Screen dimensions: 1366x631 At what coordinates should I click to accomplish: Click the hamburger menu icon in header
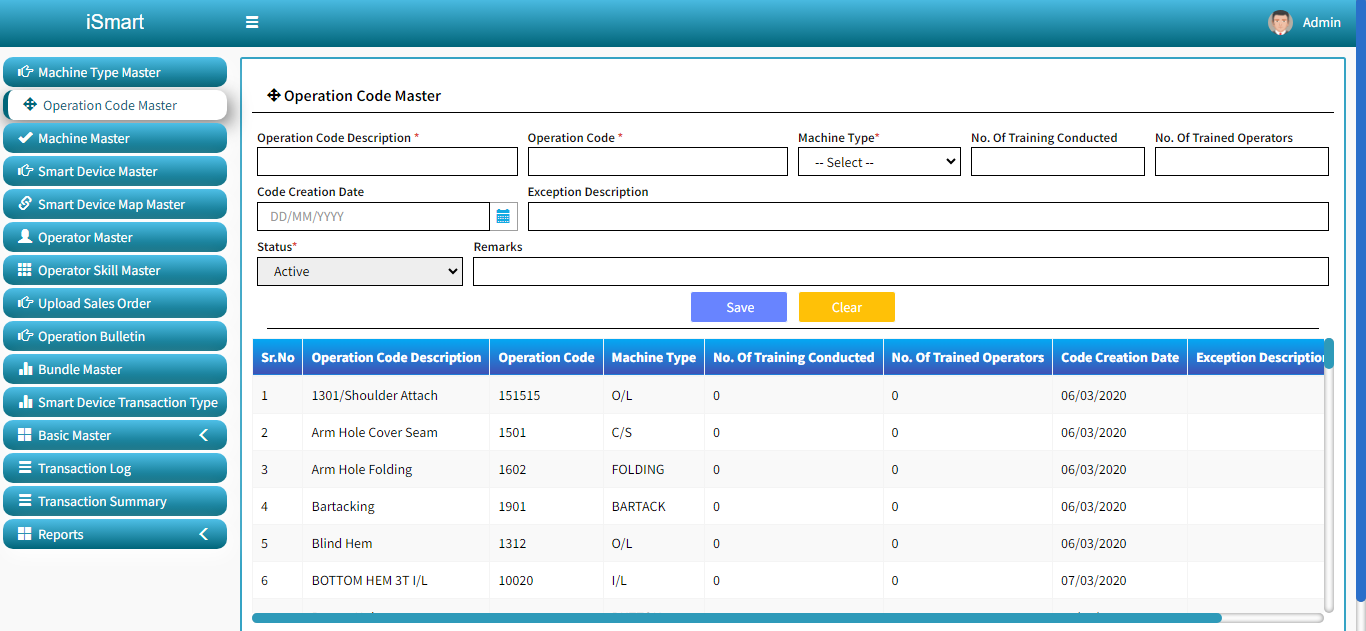point(252,22)
